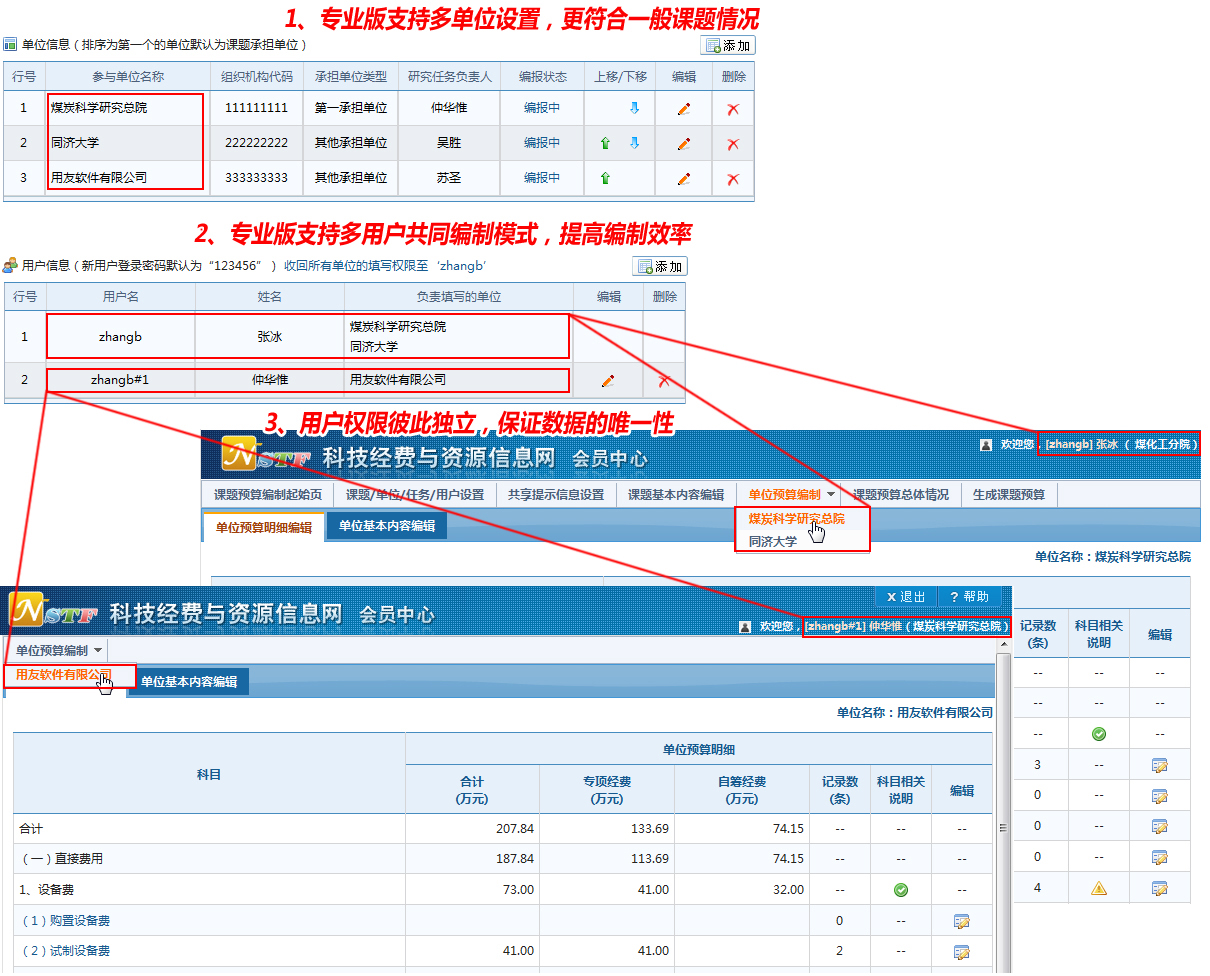This screenshot has width=1210, height=976.
Task: Edit user zhangb#1 with the pencil icon
Action: (608, 381)
